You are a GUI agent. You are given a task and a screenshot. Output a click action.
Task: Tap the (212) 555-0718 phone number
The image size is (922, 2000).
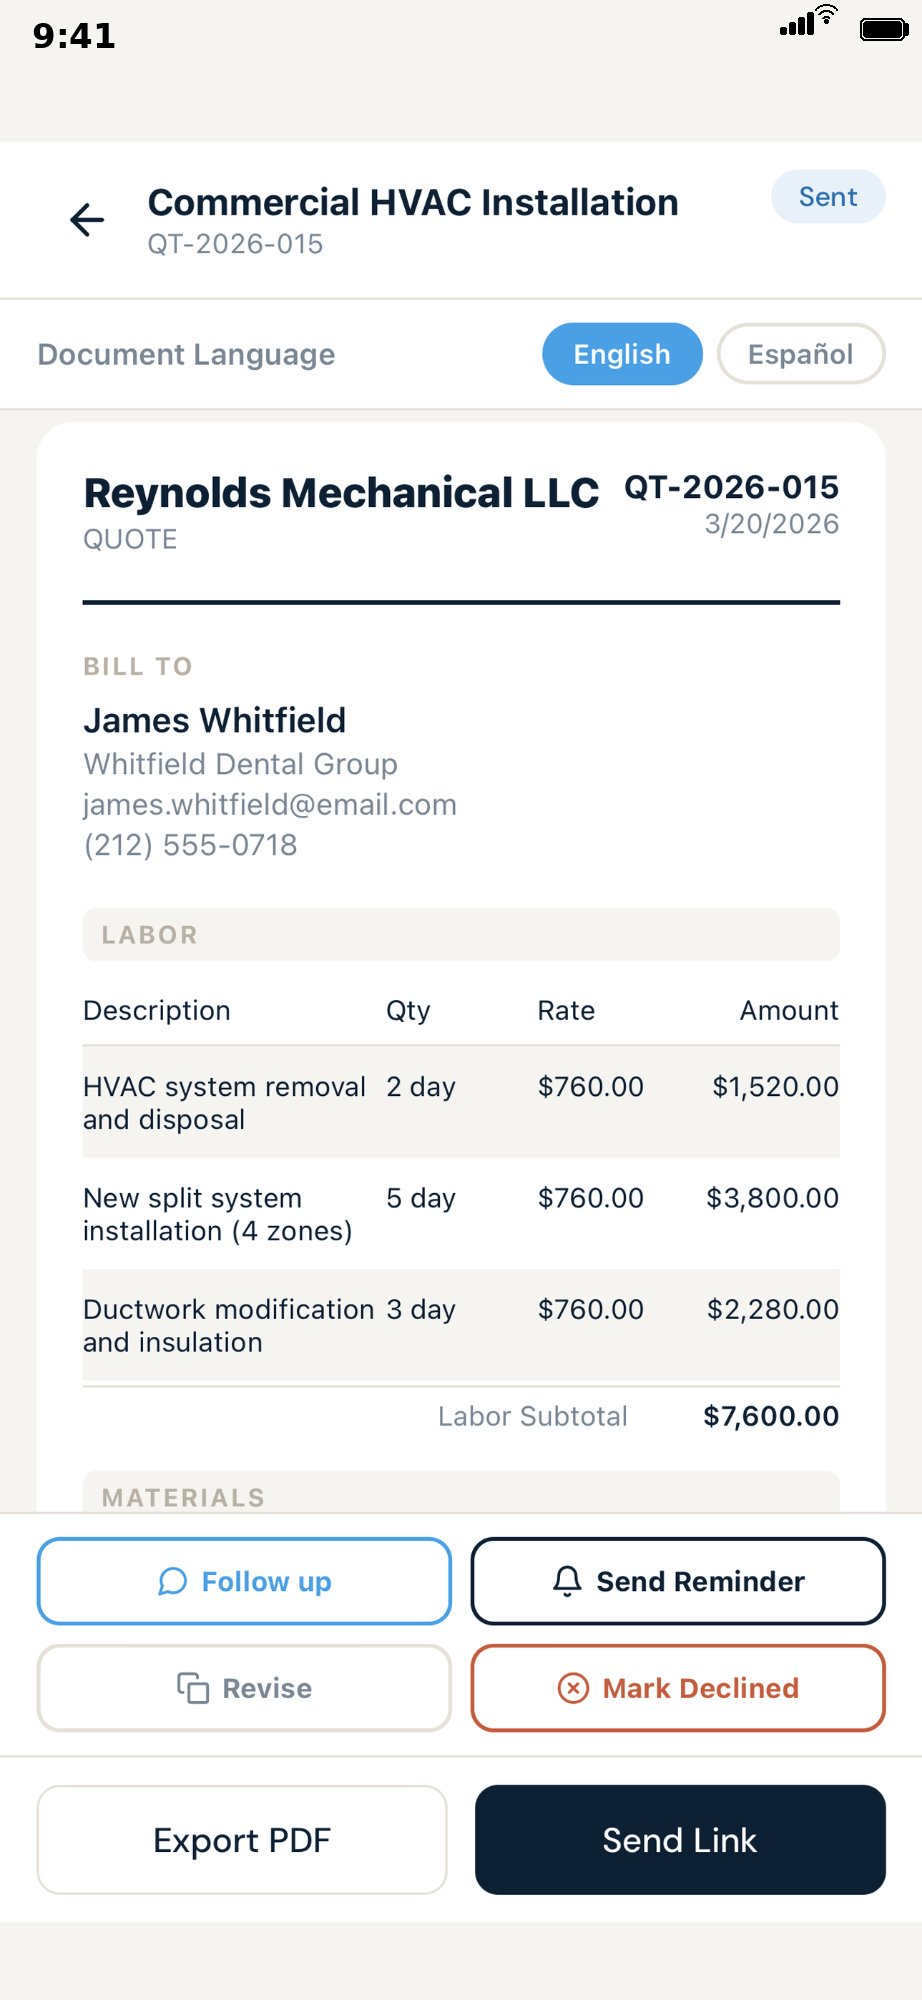coord(191,845)
